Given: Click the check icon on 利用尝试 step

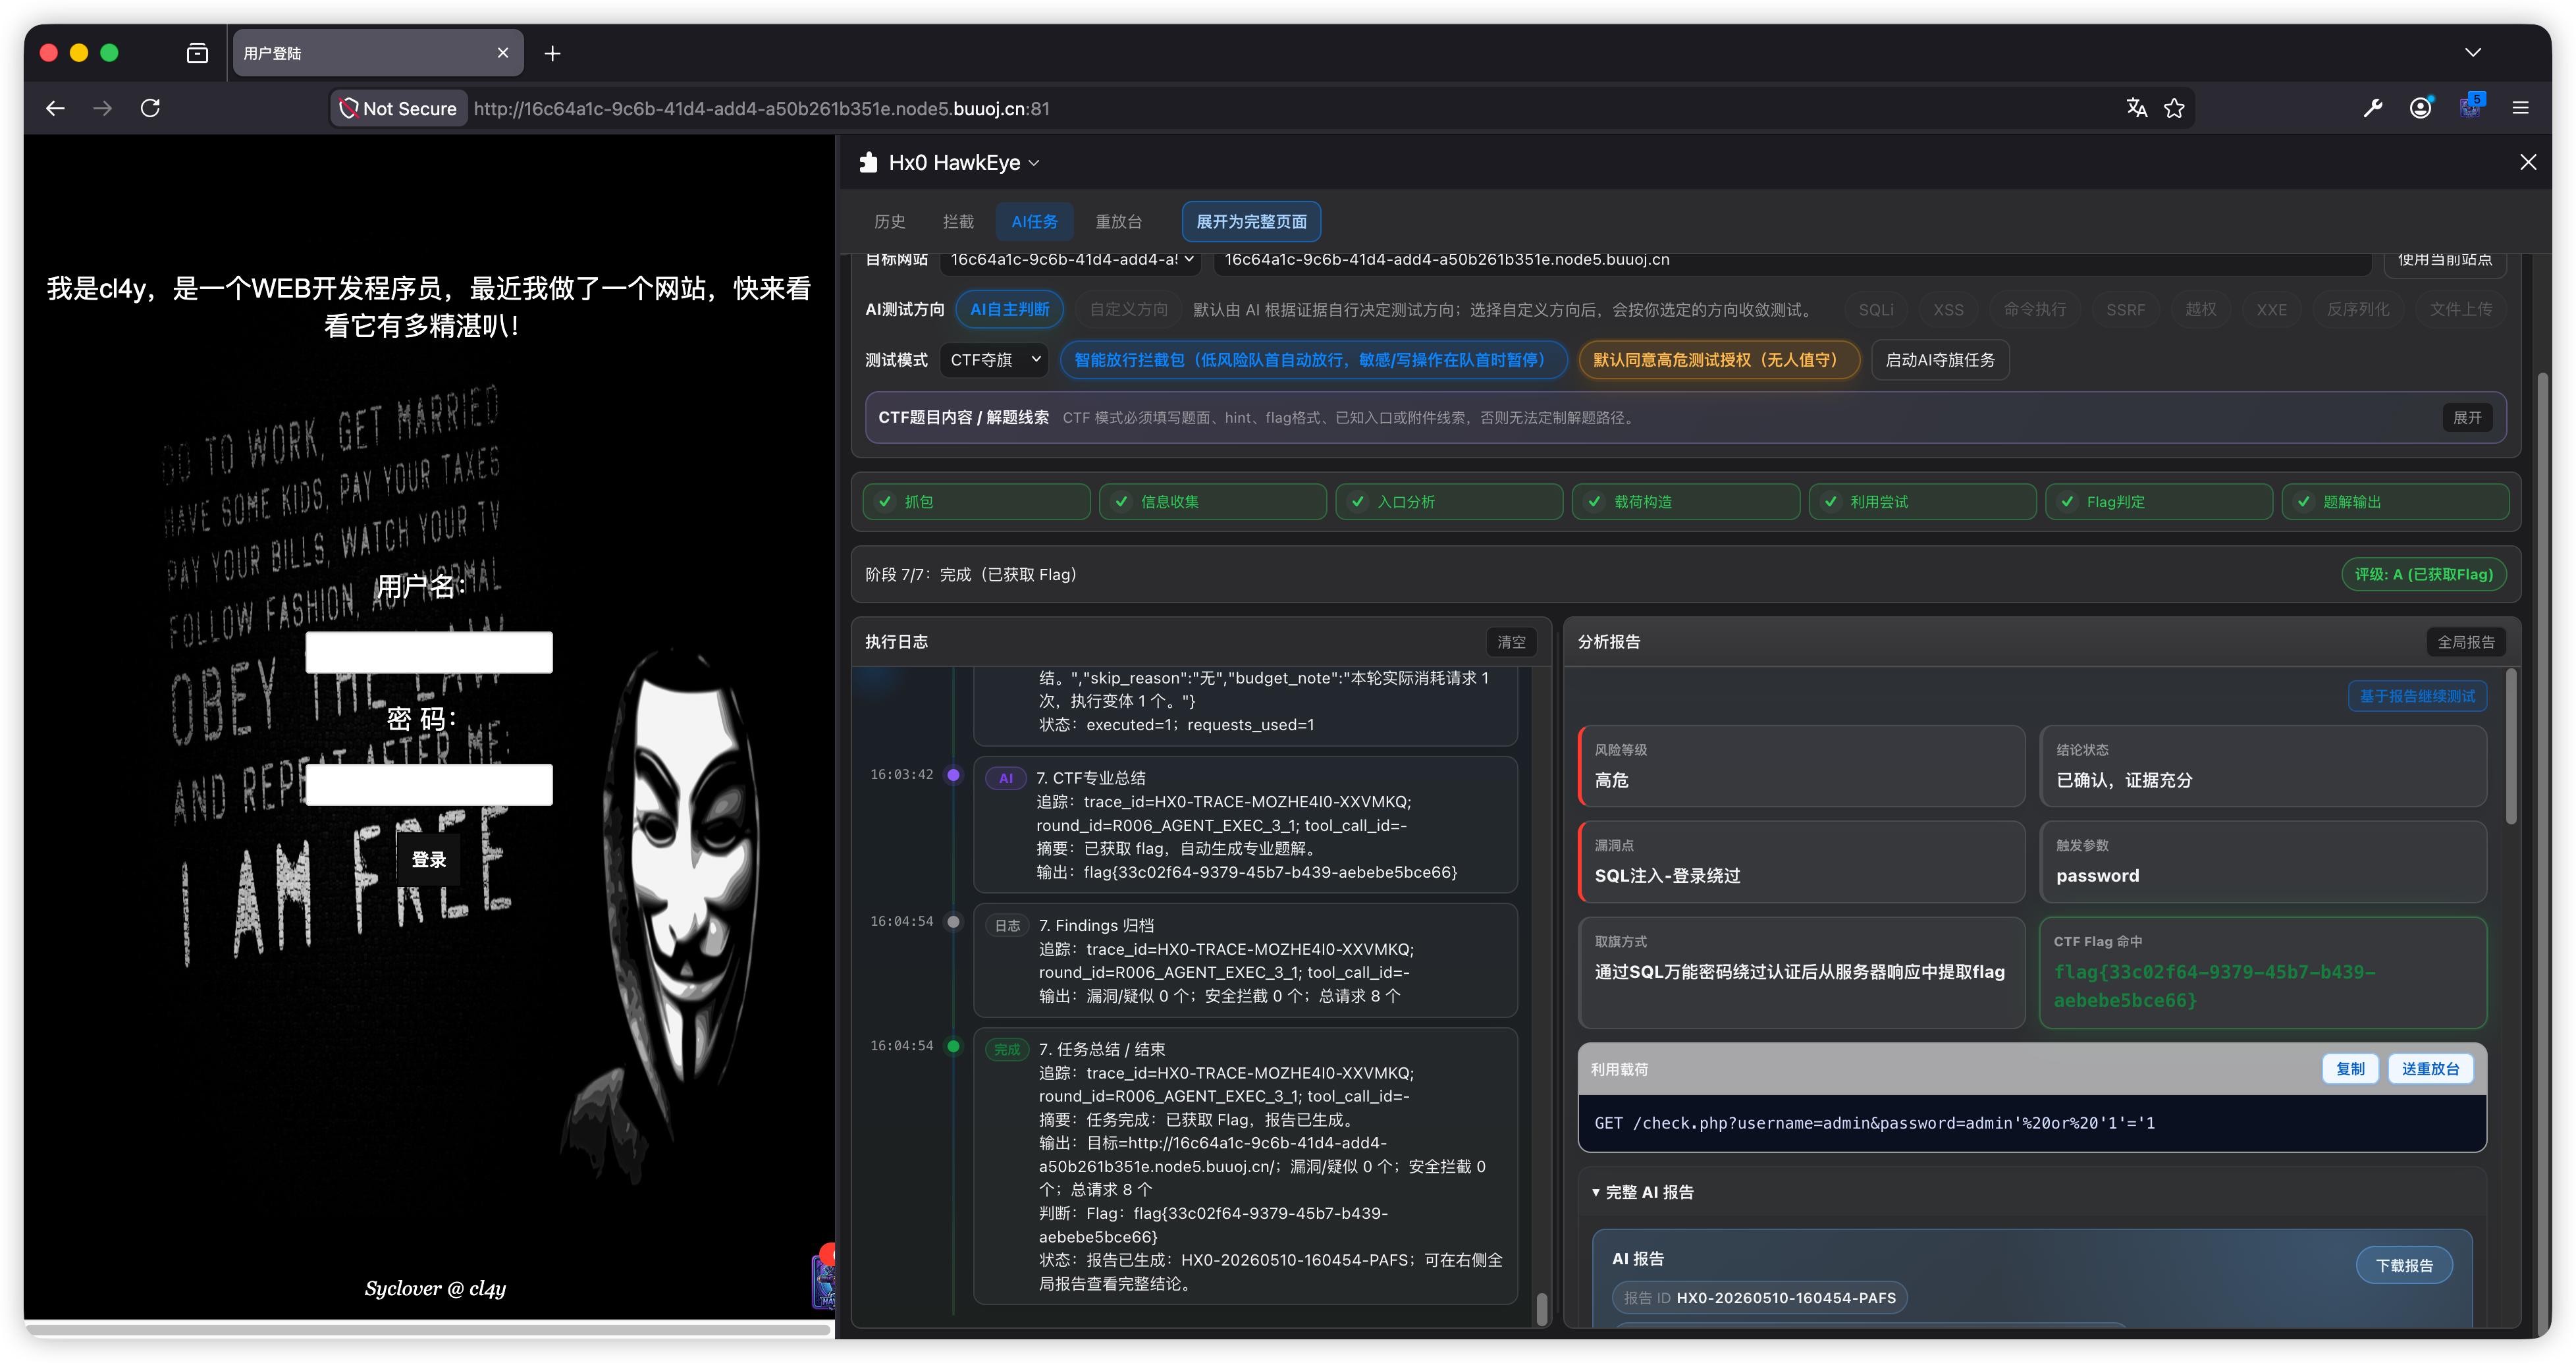Looking at the screenshot, I should click(x=1830, y=502).
